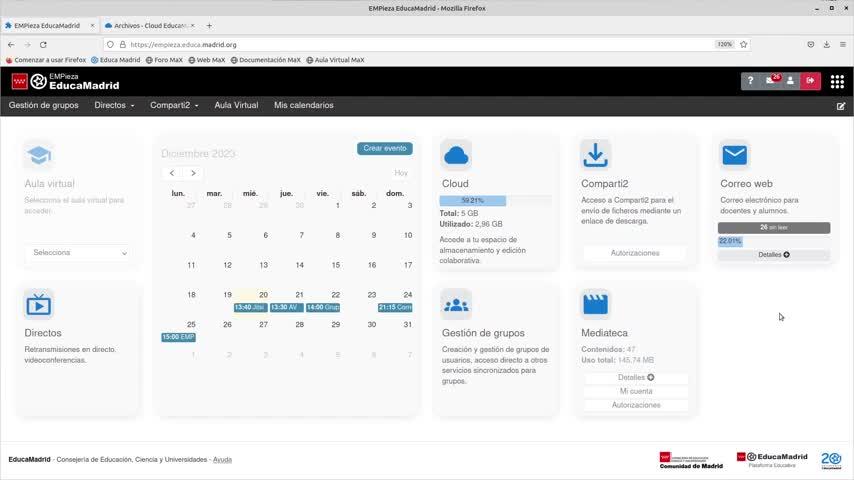Bookmark this page with star icon
The image size is (854, 480).
(743, 45)
